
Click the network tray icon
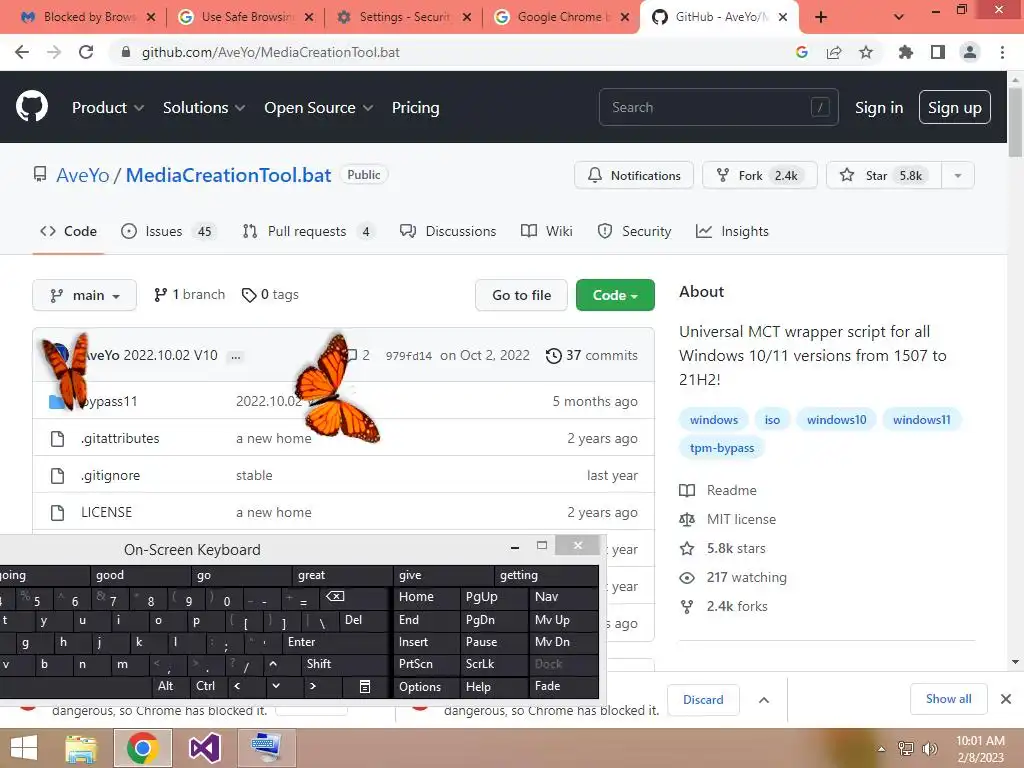tap(906, 748)
